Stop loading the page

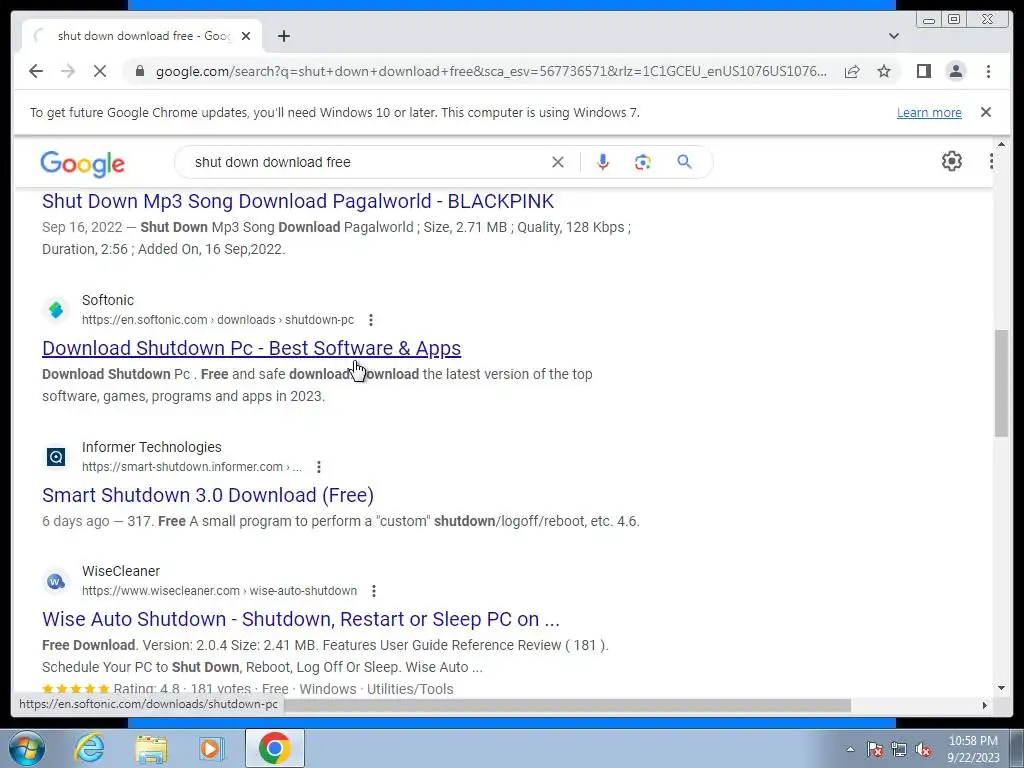pyautogui.click(x=100, y=71)
